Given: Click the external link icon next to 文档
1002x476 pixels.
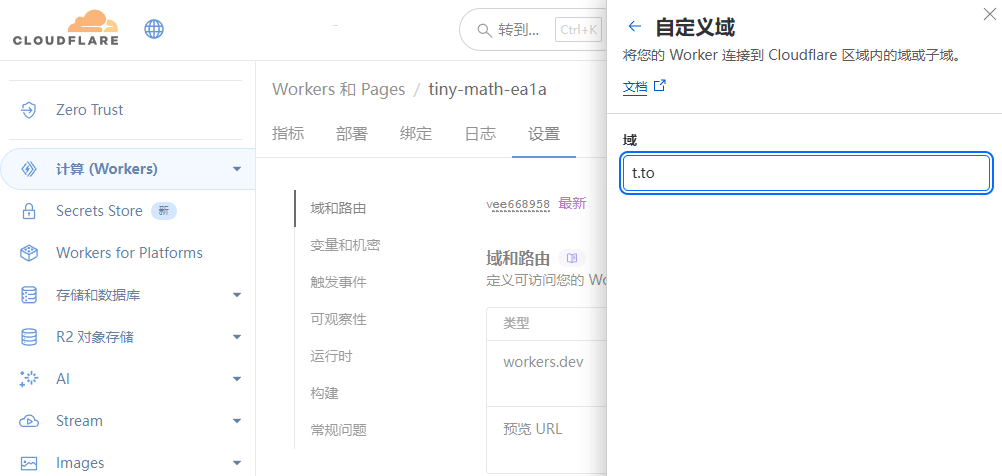Looking at the screenshot, I should click(x=660, y=86).
